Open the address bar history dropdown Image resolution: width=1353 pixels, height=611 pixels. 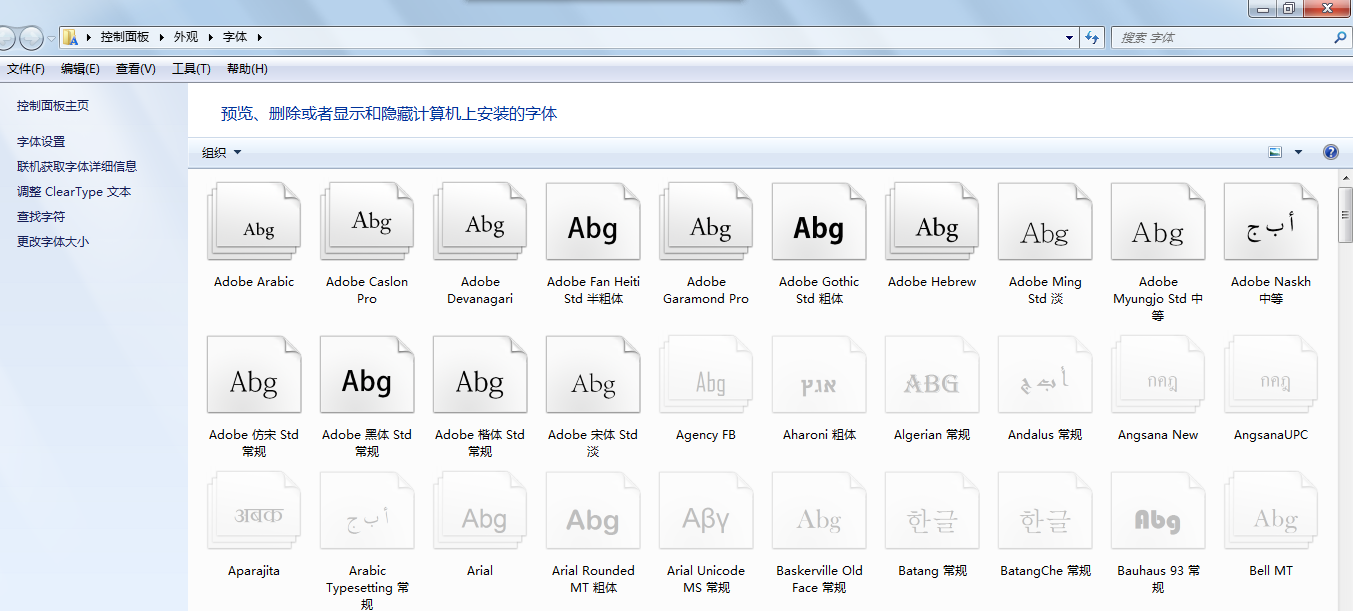pyautogui.click(x=1070, y=37)
